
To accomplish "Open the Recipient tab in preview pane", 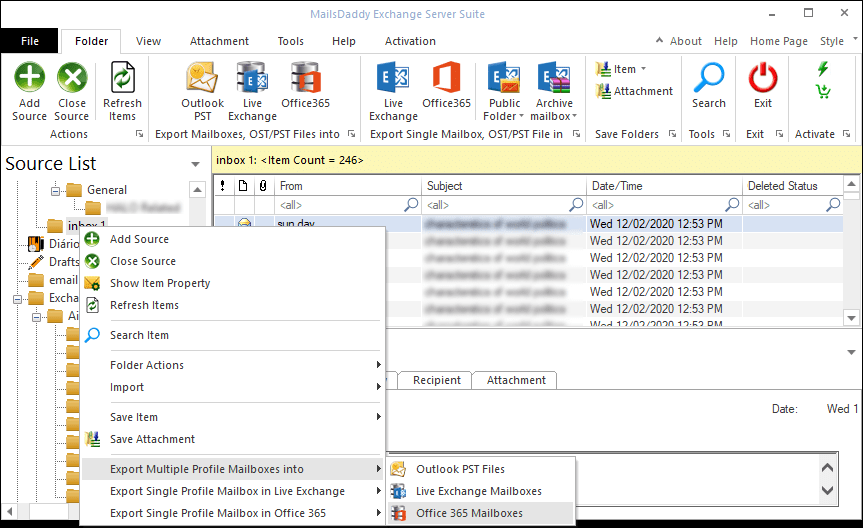I will pyautogui.click(x=436, y=380).
